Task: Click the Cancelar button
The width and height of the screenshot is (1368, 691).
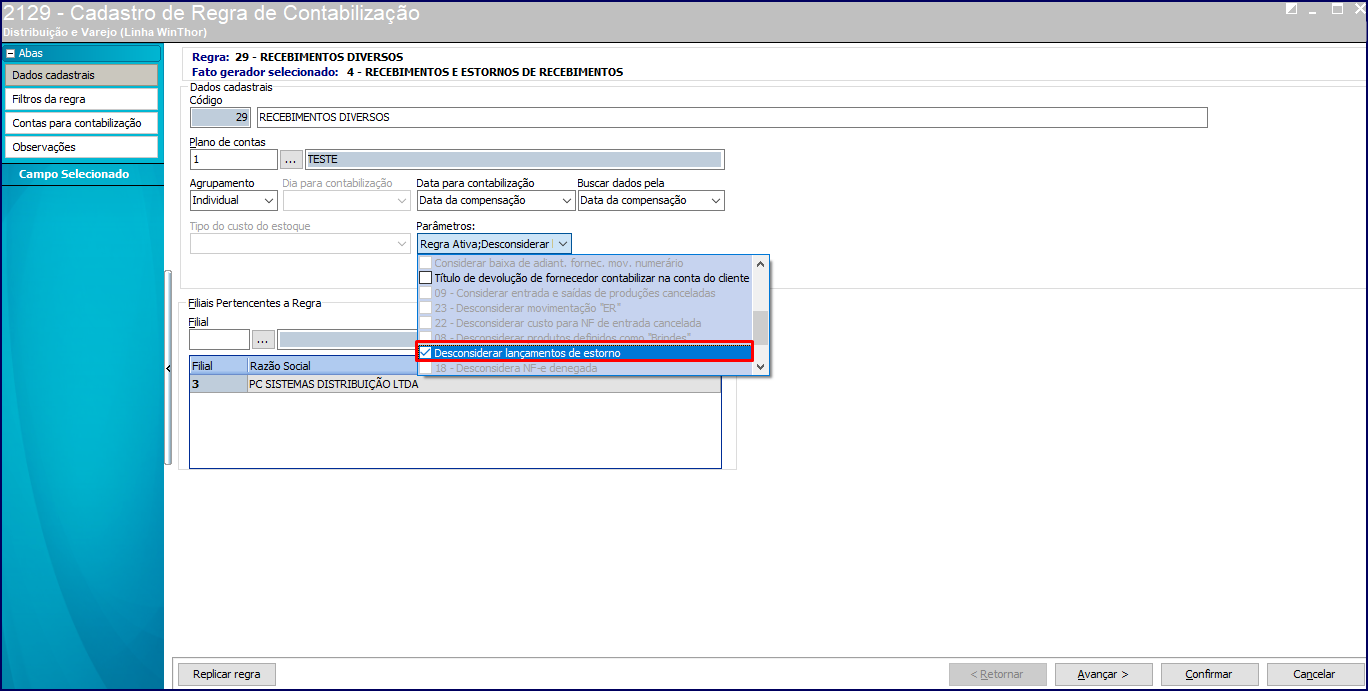Action: [1314, 674]
